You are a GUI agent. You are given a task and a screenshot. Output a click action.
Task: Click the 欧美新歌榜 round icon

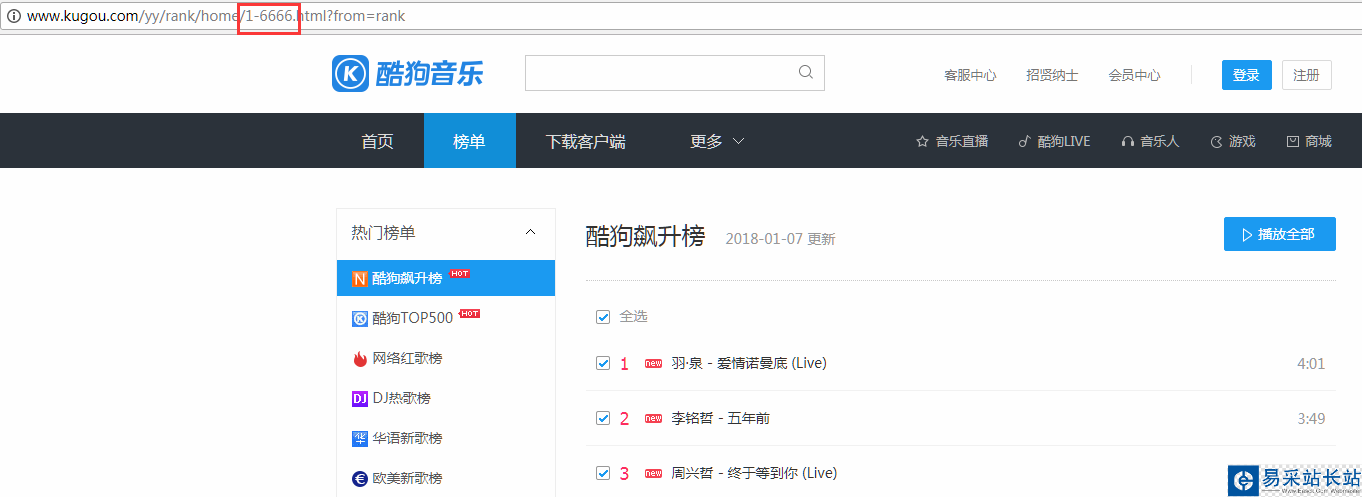[x=360, y=478]
